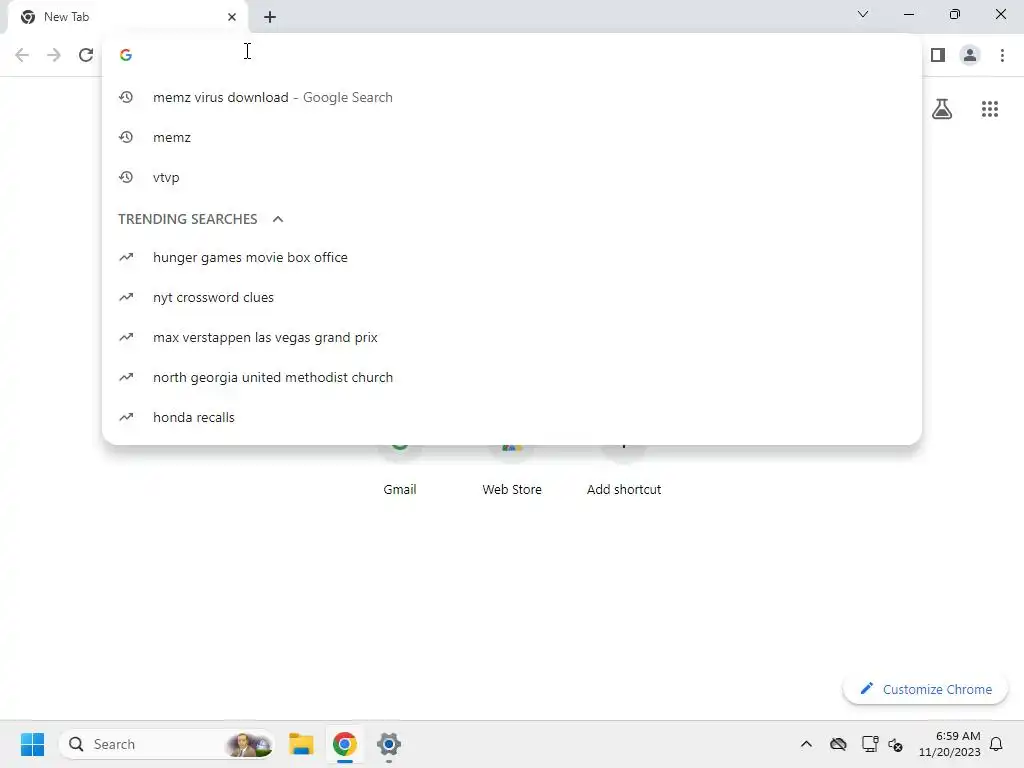Screen dimensions: 1024x768
Task: Click Customize Chrome button
Action: point(925,689)
